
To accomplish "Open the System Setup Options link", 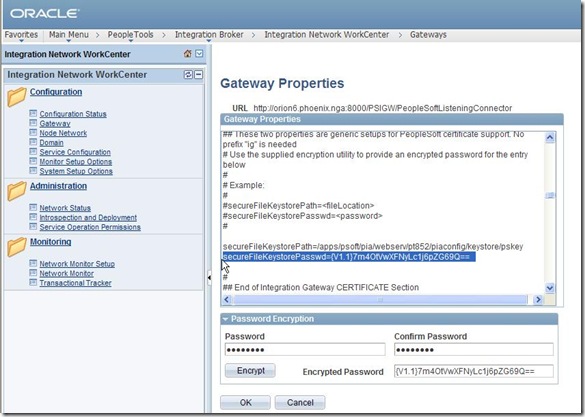I will pos(76,171).
